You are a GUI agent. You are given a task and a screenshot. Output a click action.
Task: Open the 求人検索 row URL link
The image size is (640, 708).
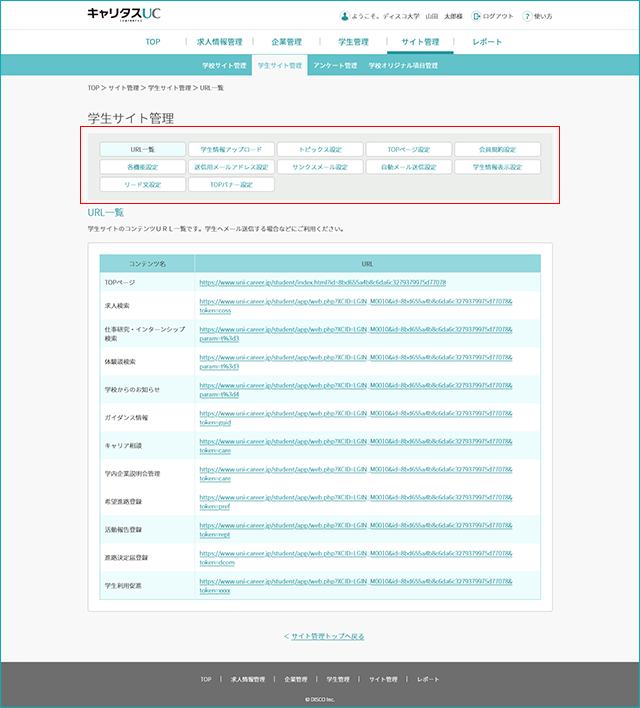point(356,306)
